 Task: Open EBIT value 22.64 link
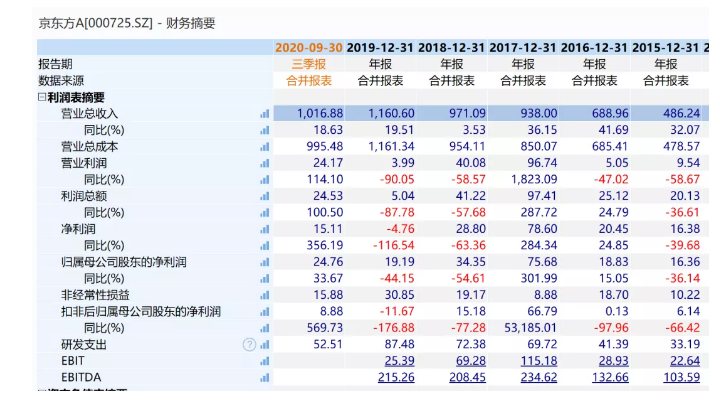pos(685,361)
